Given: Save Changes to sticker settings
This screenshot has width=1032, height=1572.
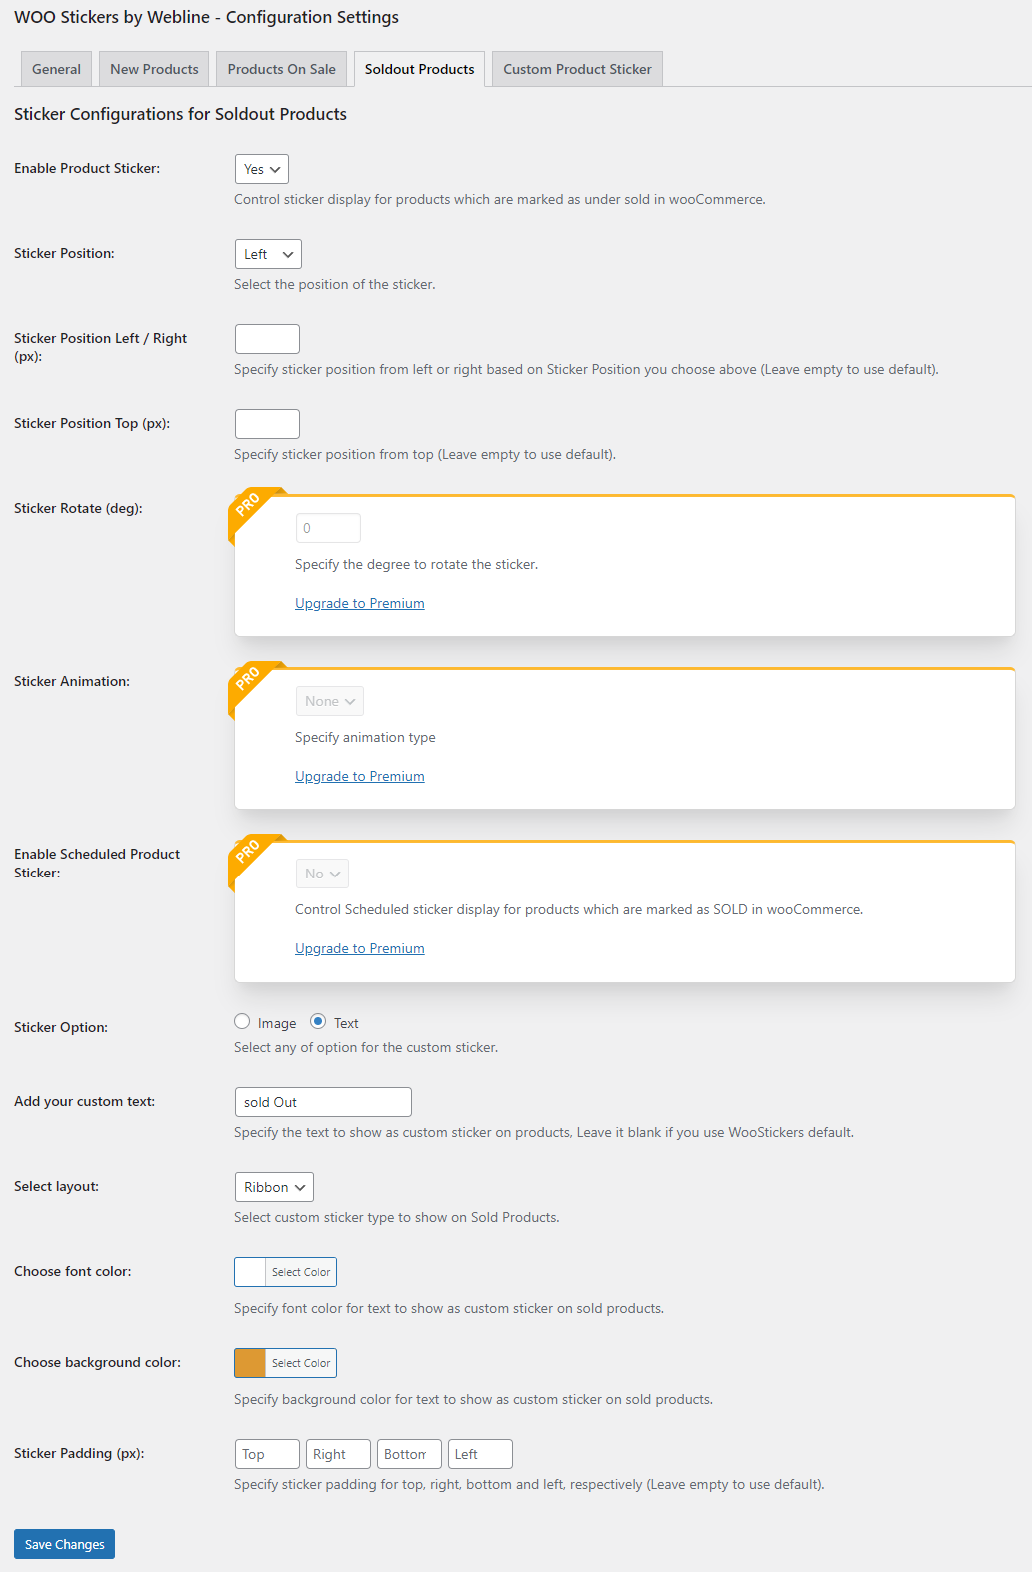Looking at the screenshot, I should coord(65,1544).
